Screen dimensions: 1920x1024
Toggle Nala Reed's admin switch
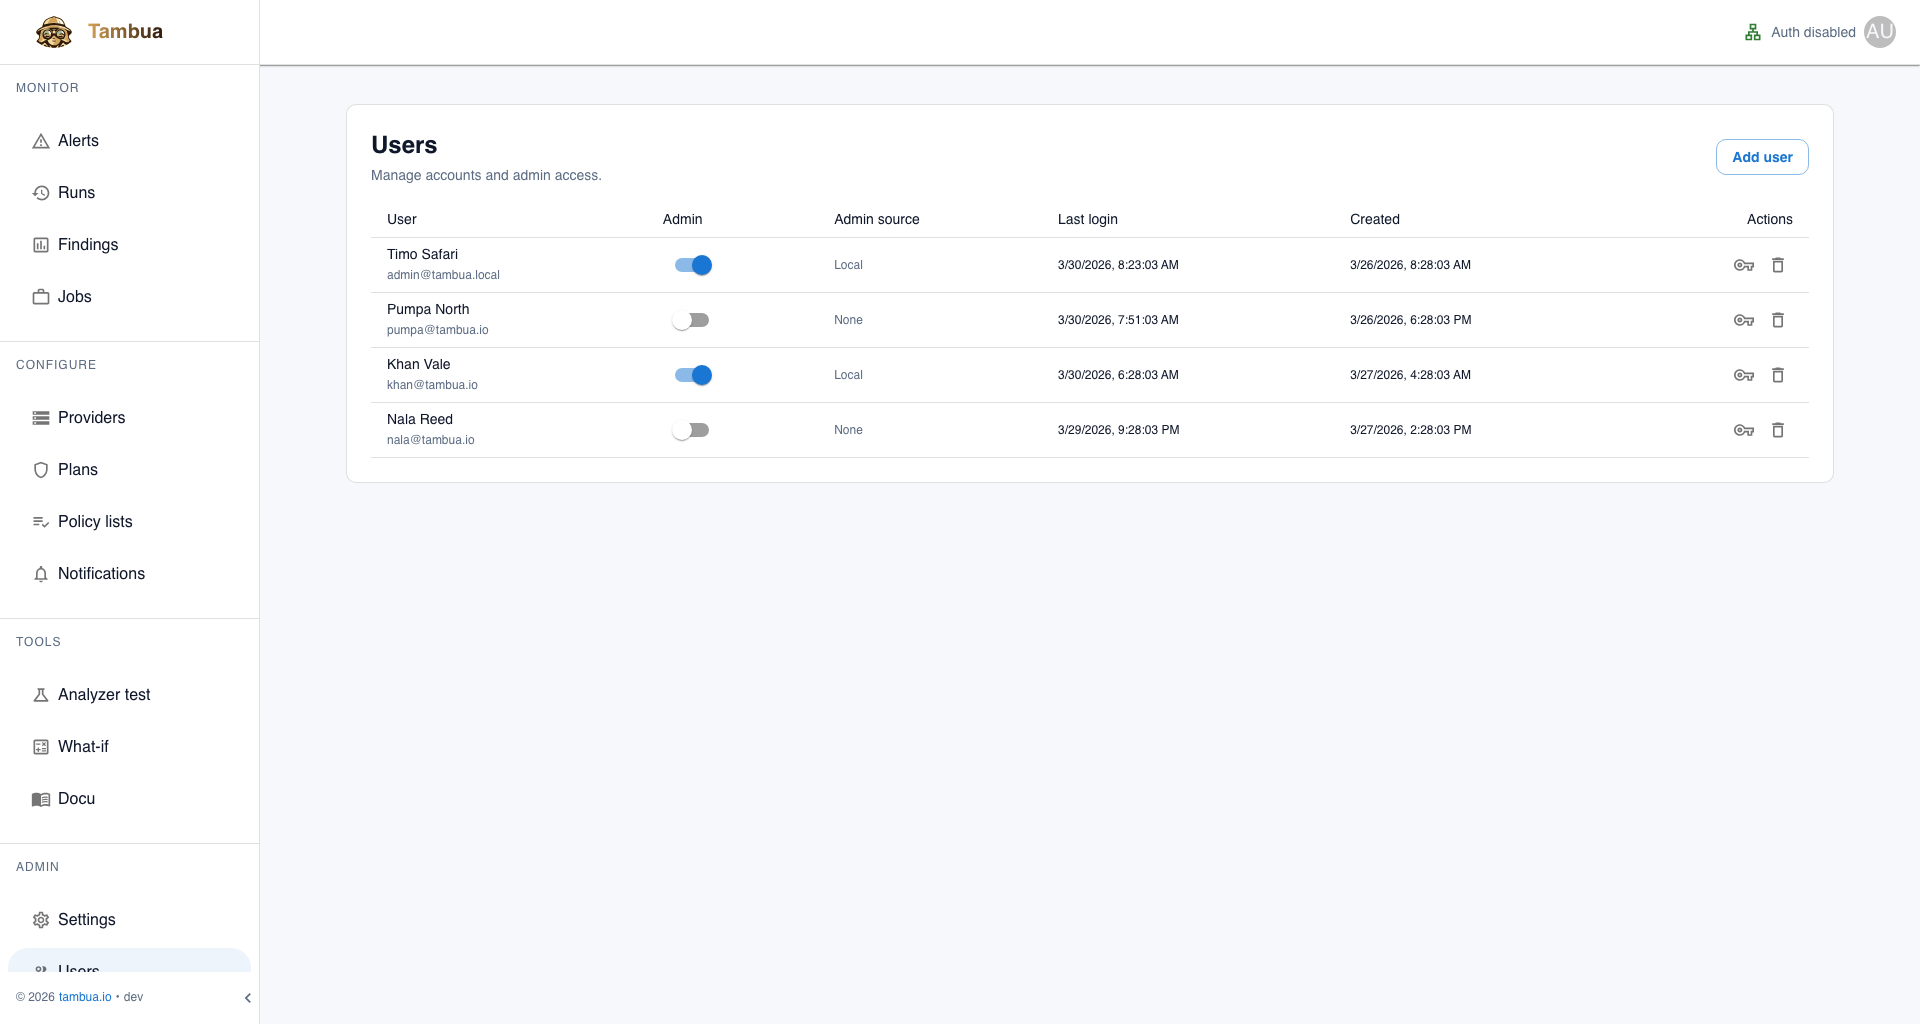pyautogui.click(x=690, y=429)
